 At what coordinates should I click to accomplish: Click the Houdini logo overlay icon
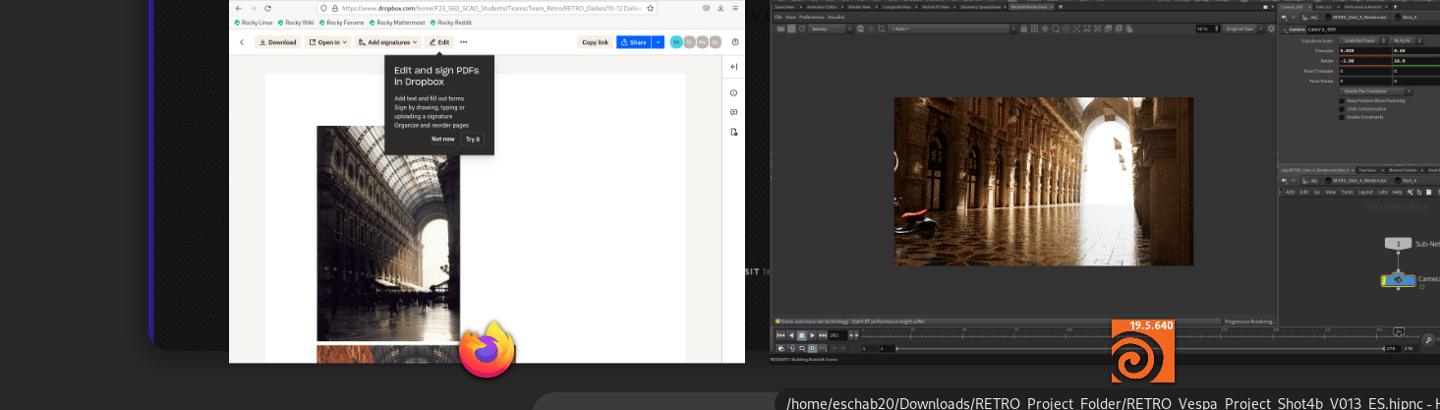point(1143,351)
